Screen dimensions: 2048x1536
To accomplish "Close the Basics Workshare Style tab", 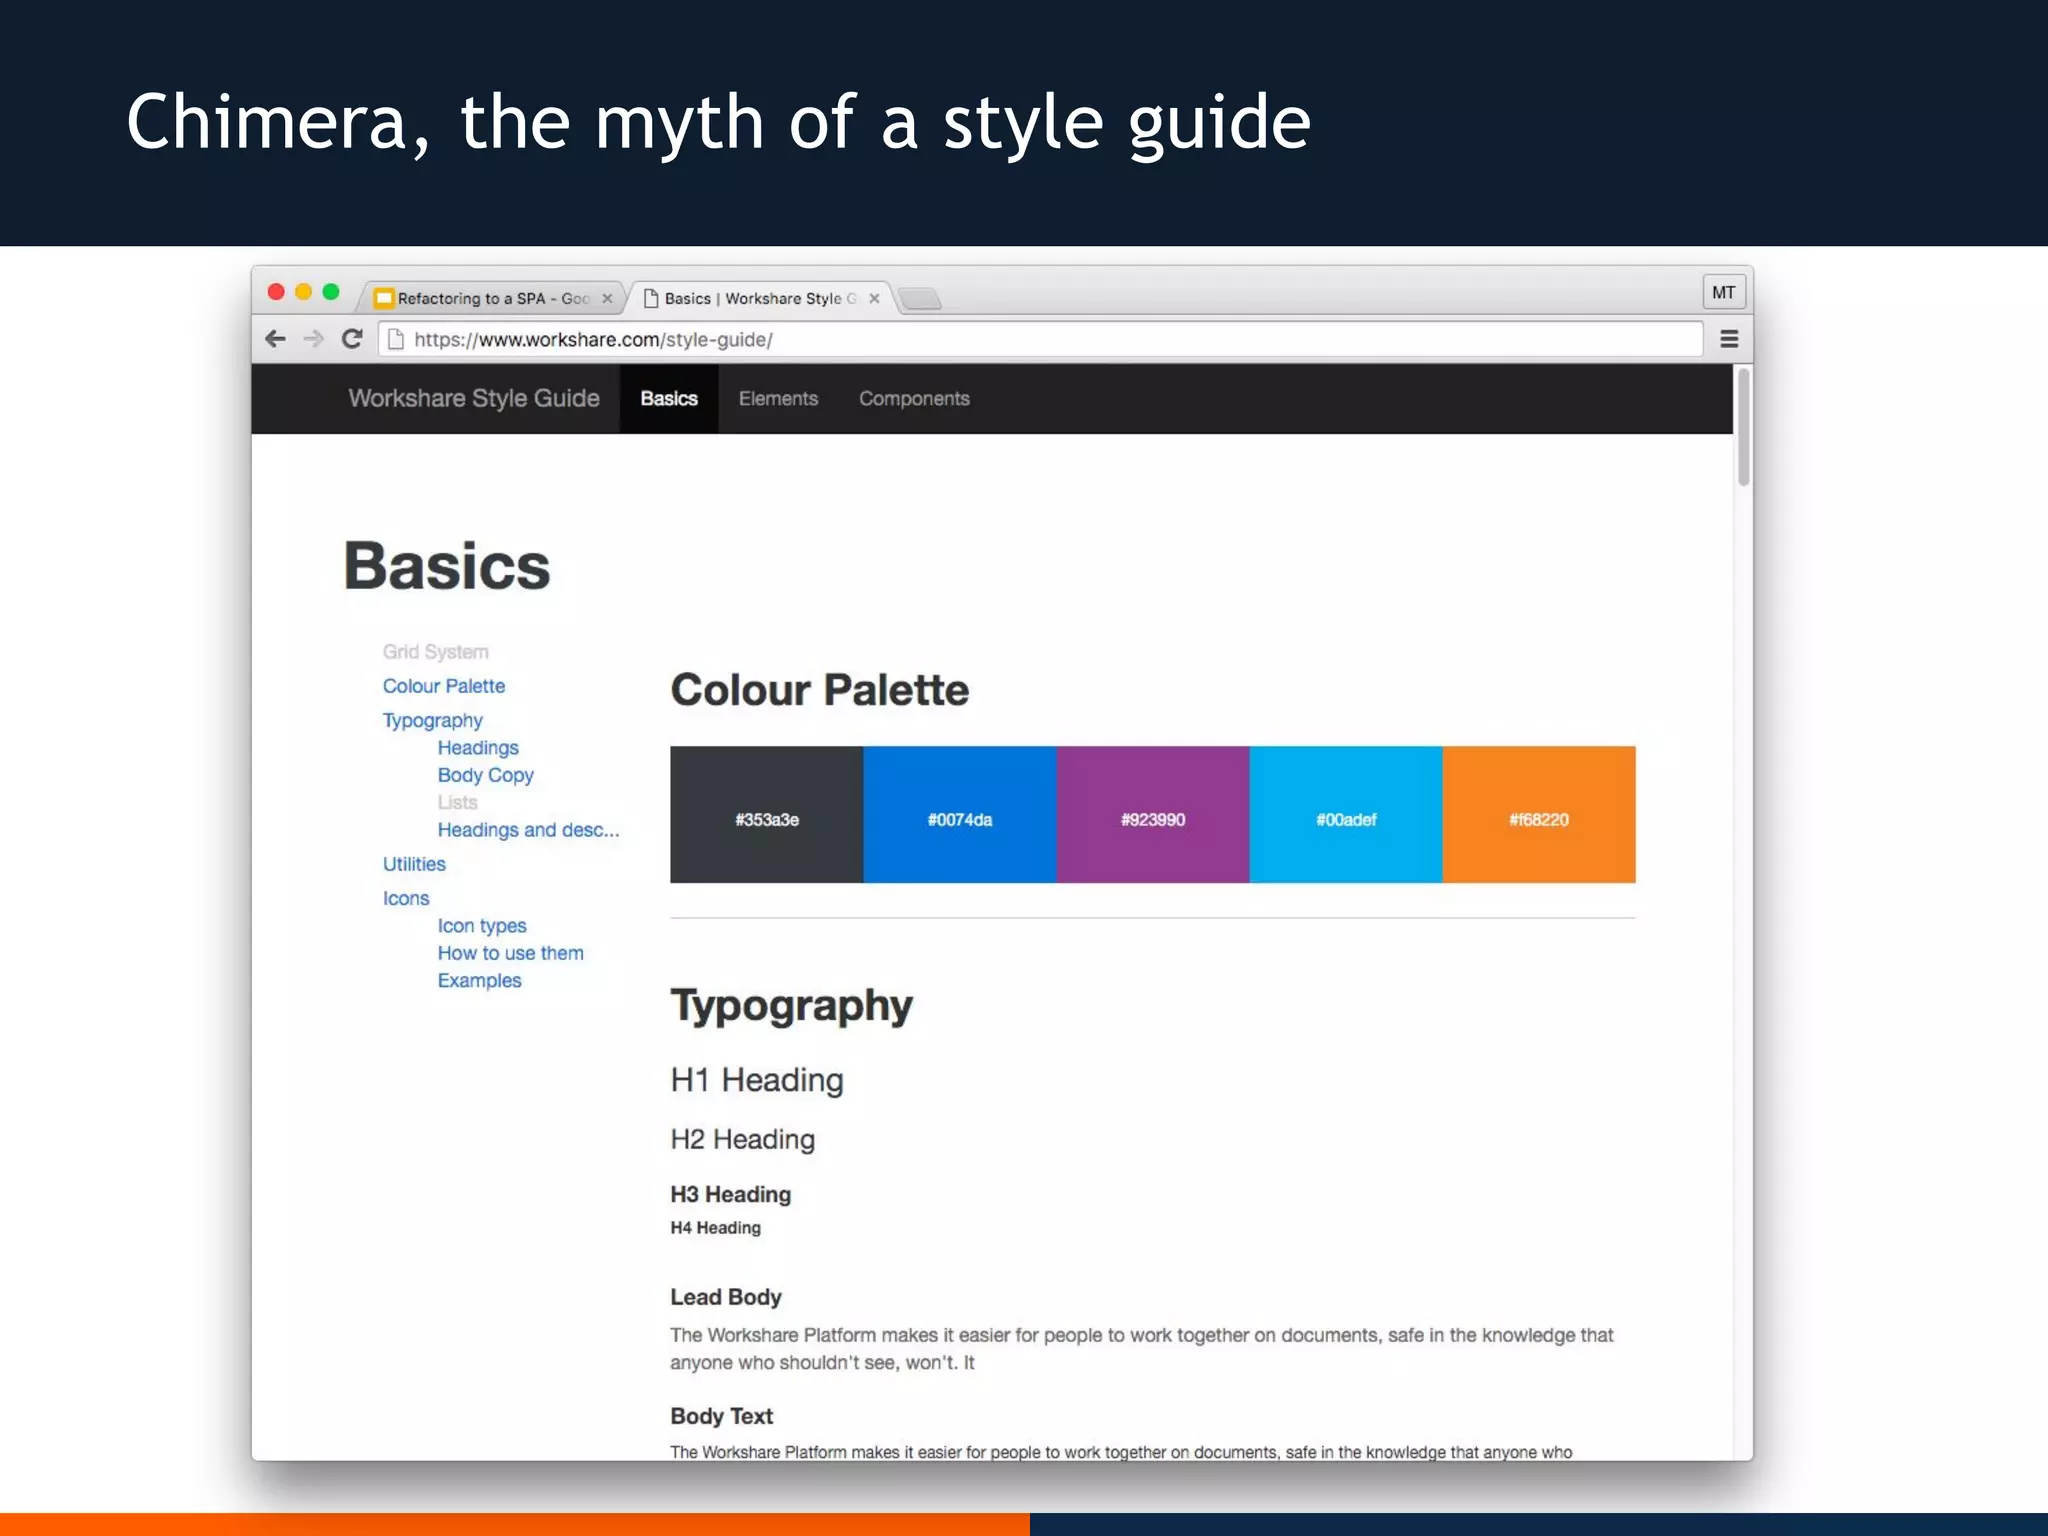I will tap(874, 298).
